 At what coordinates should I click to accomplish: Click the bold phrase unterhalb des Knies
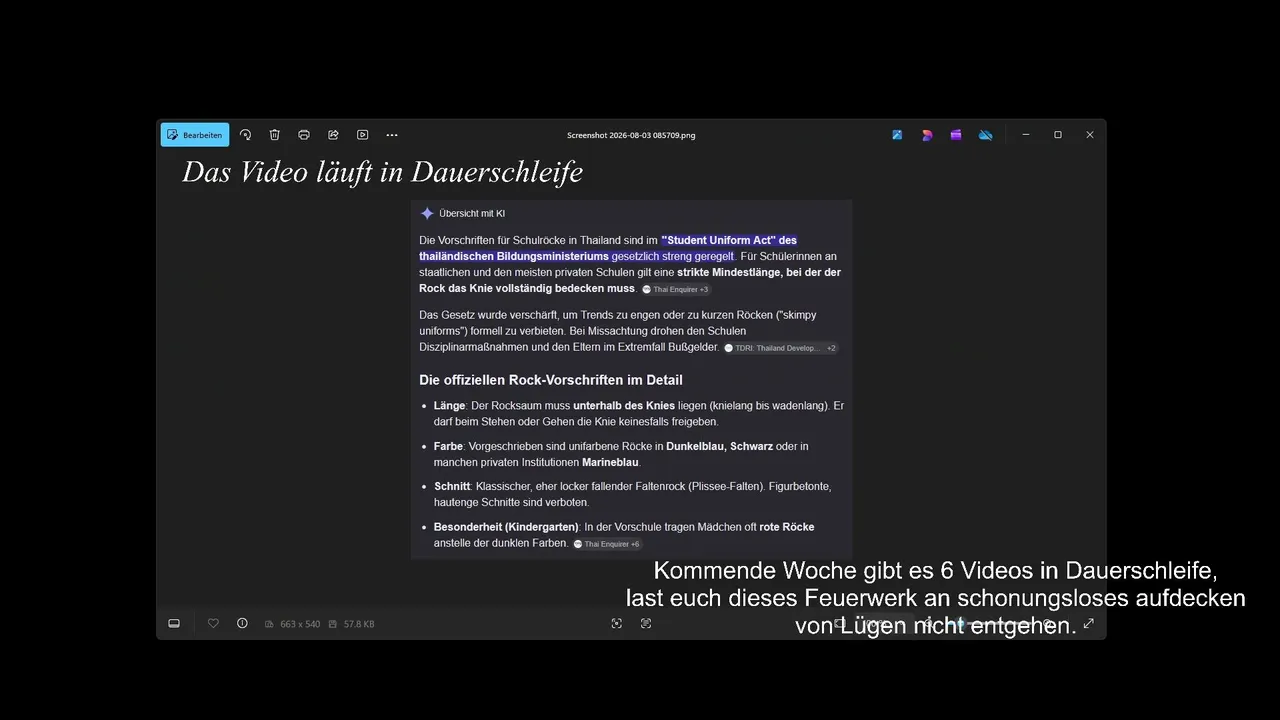tap(624, 406)
